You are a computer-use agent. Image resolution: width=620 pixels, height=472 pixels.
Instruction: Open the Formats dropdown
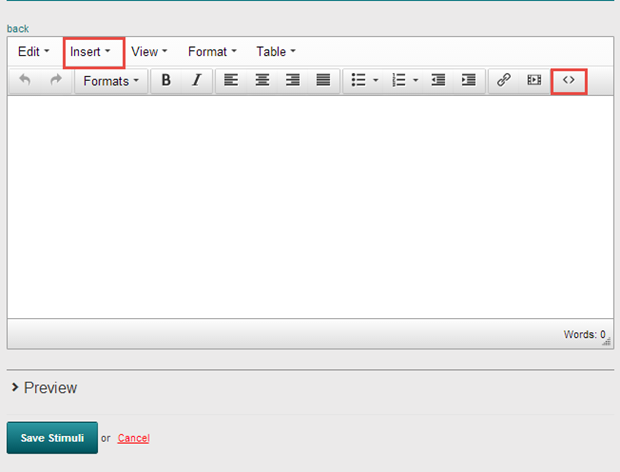pyautogui.click(x=111, y=81)
